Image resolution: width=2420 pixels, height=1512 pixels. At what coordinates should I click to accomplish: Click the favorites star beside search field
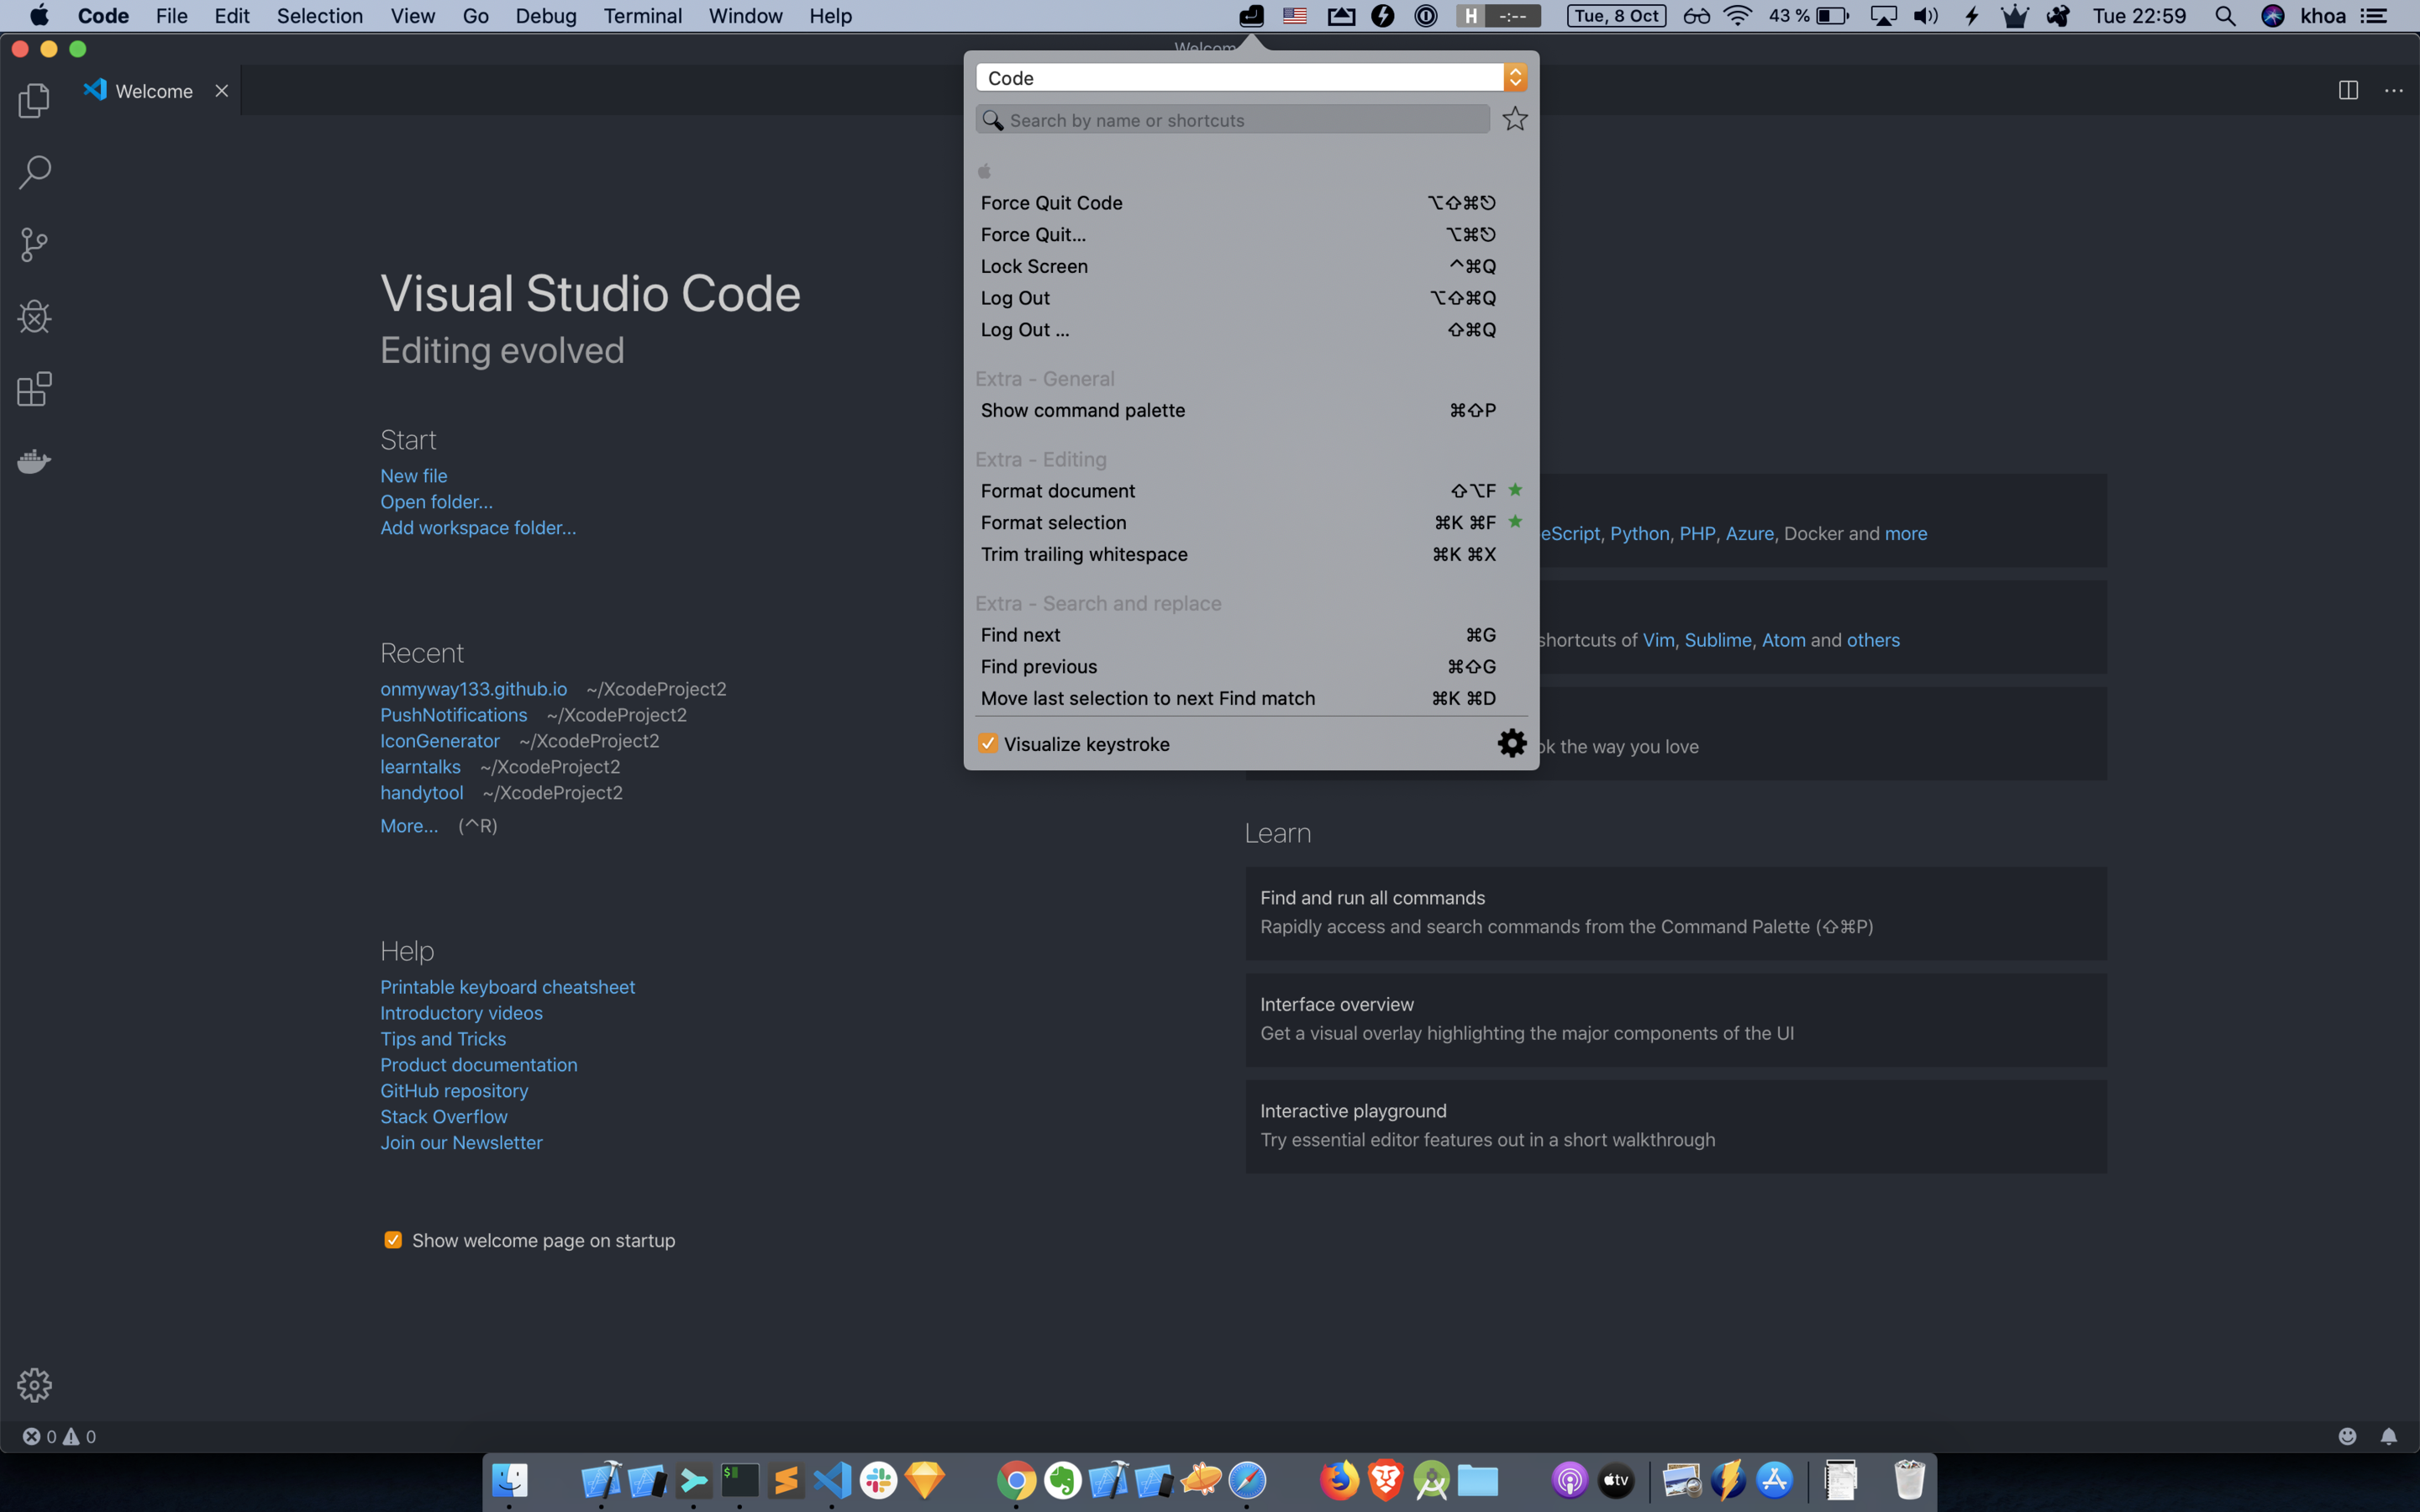coord(1514,119)
